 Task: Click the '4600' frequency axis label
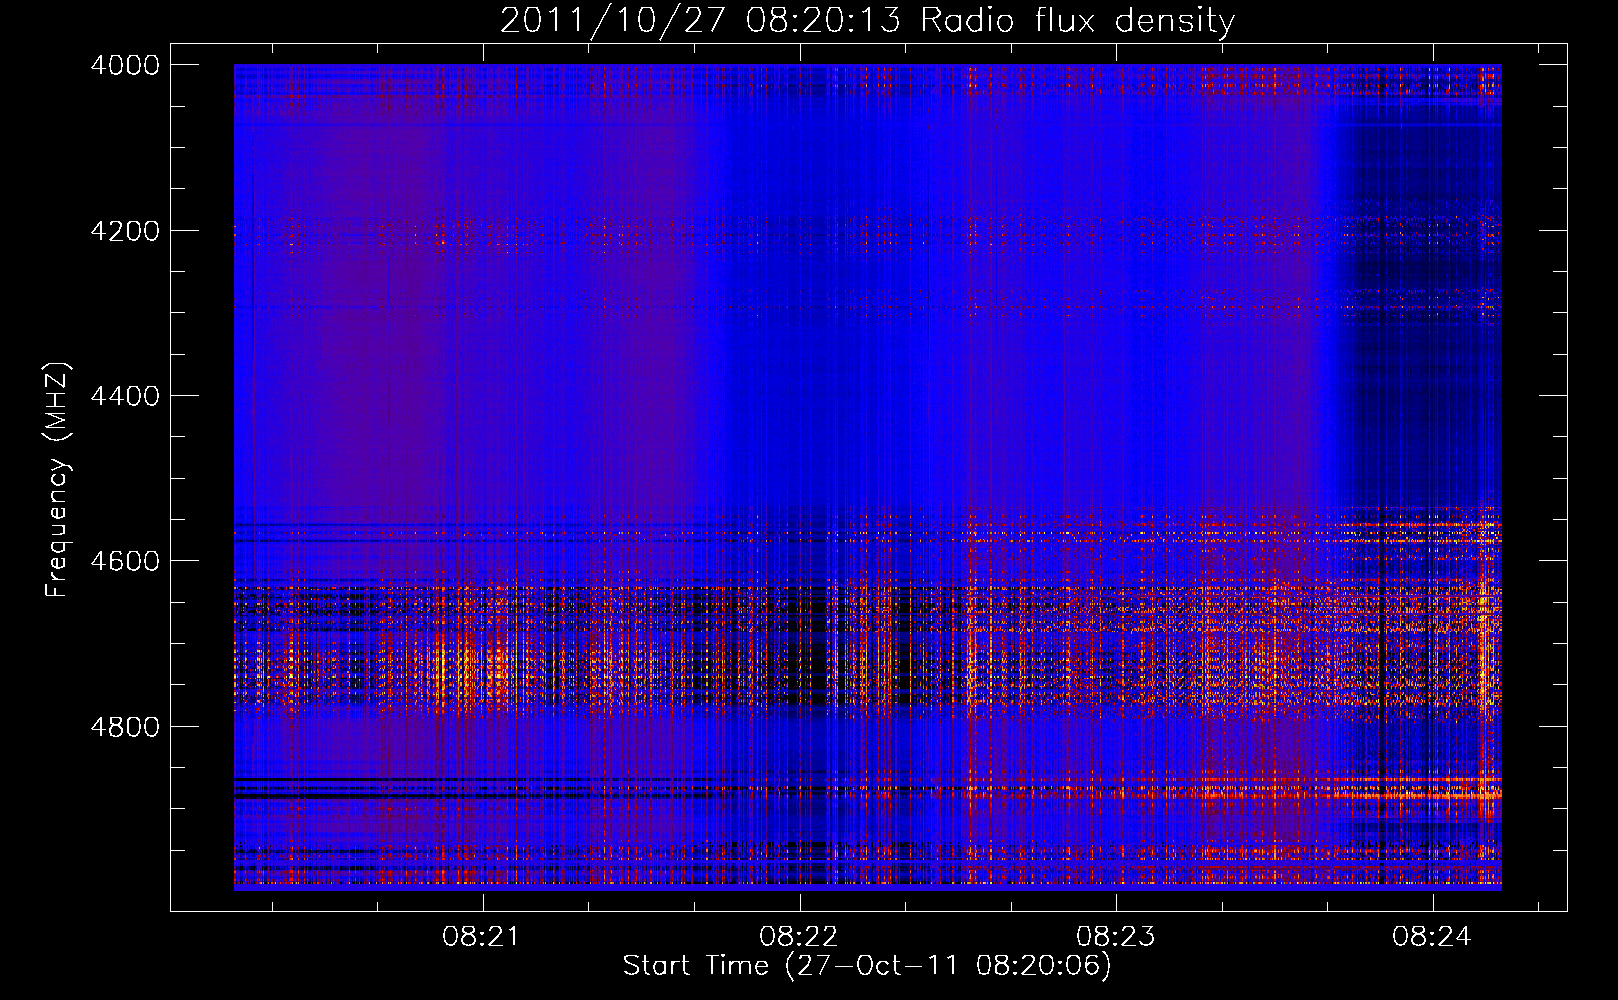click(125, 561)
